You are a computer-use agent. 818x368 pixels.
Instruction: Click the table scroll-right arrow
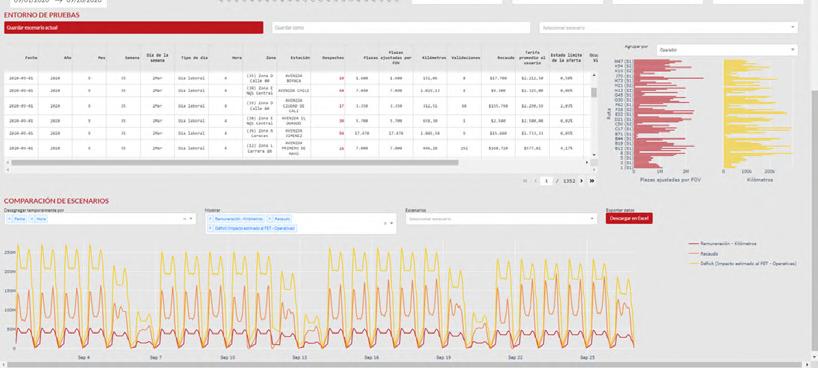tap(586, 162)
